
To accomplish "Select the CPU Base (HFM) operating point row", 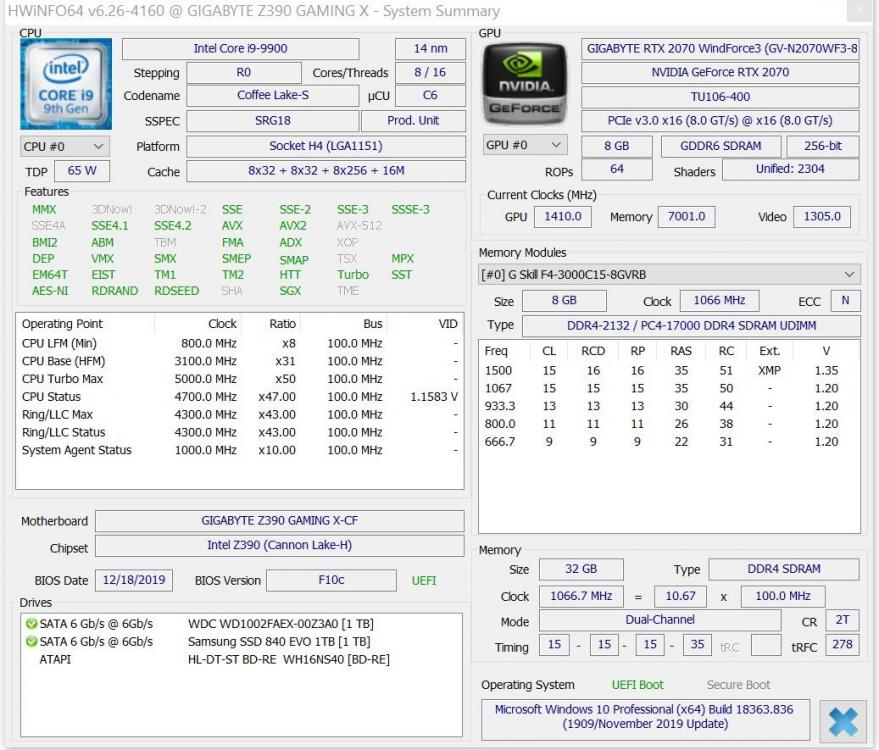I will (x=240, y=361).
